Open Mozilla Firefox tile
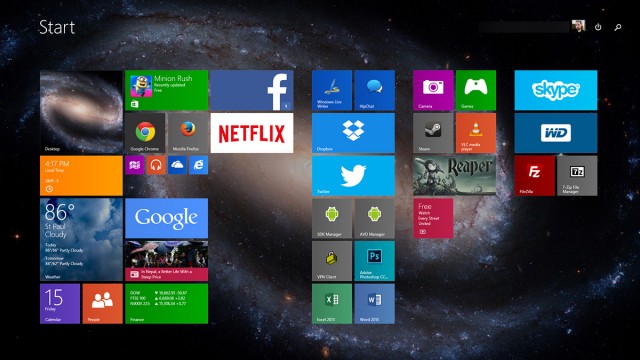This screenshot has height=360, width=640. pyautogui.click(x=188, y=133)
